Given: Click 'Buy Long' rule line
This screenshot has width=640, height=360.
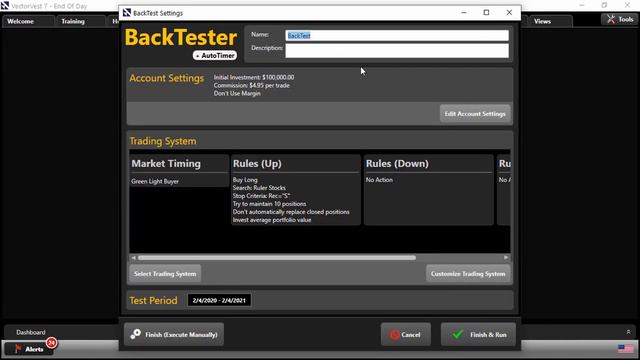Looking at the screenshot, I should coord(245,180).
